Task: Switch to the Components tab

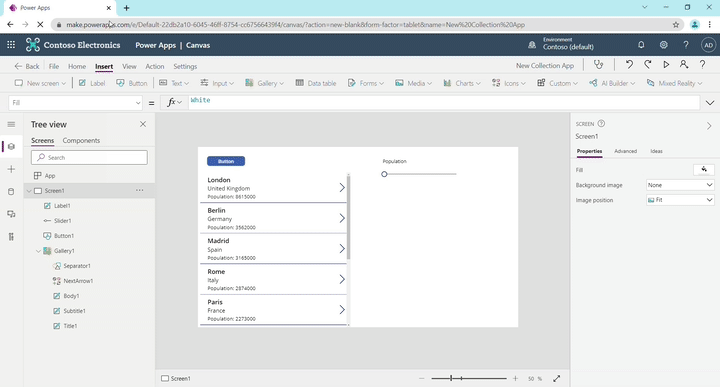Action: tap(81, 140)
